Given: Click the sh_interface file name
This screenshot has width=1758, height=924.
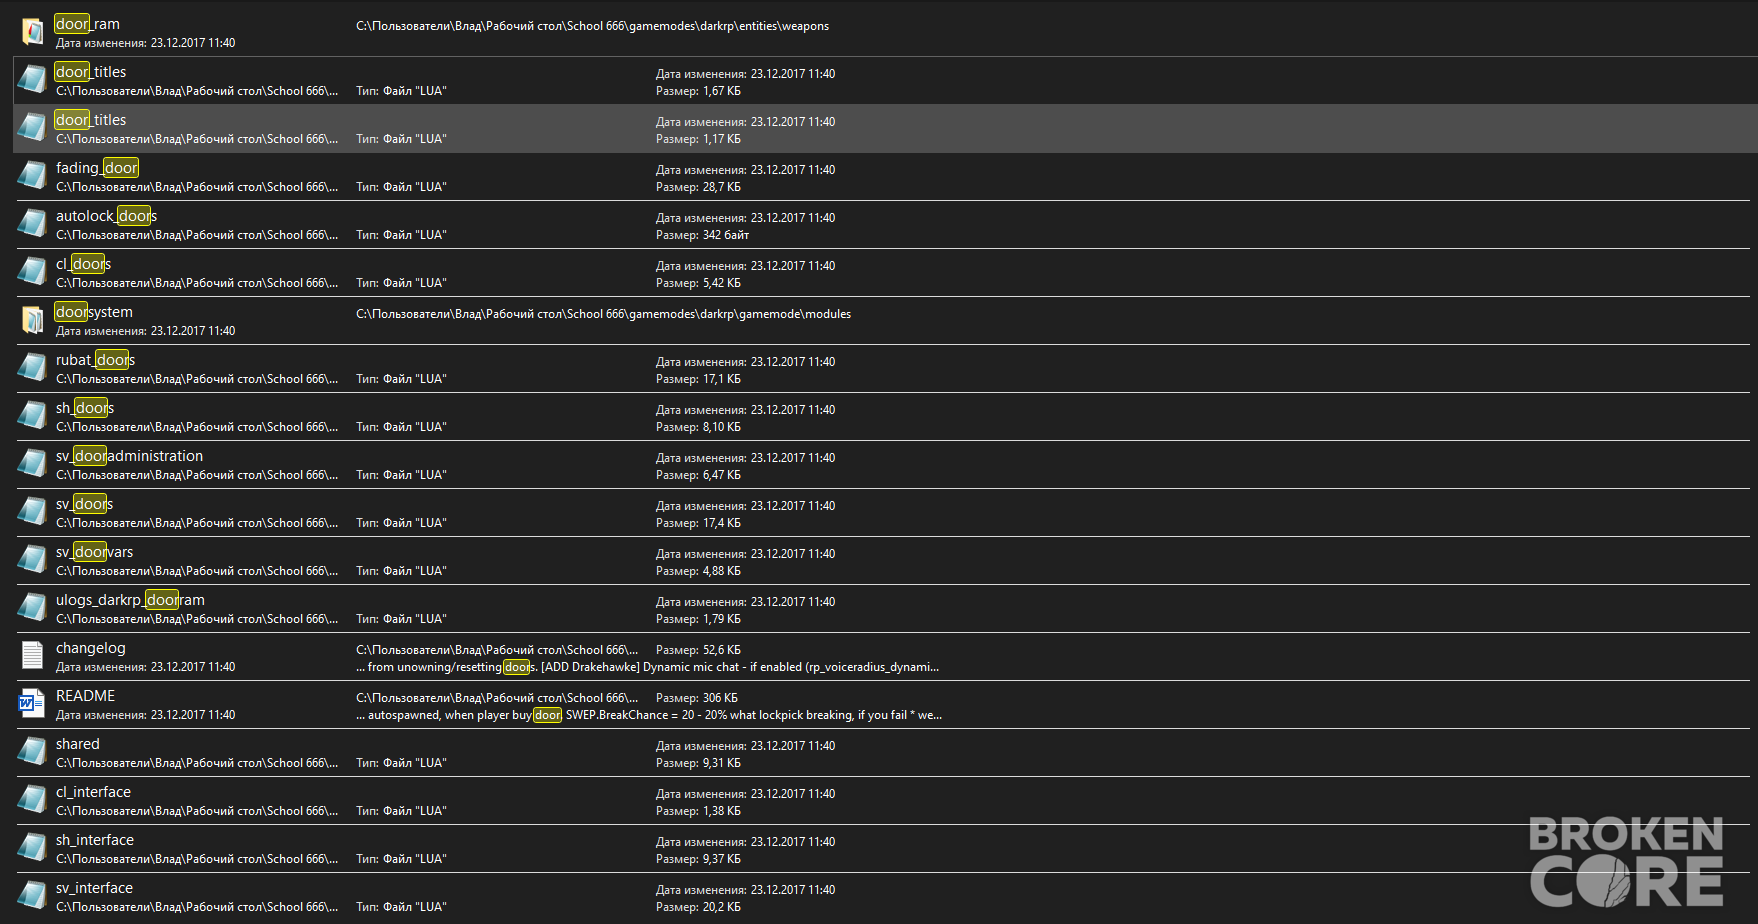Looking at the screenshot, I should [95, 840].
